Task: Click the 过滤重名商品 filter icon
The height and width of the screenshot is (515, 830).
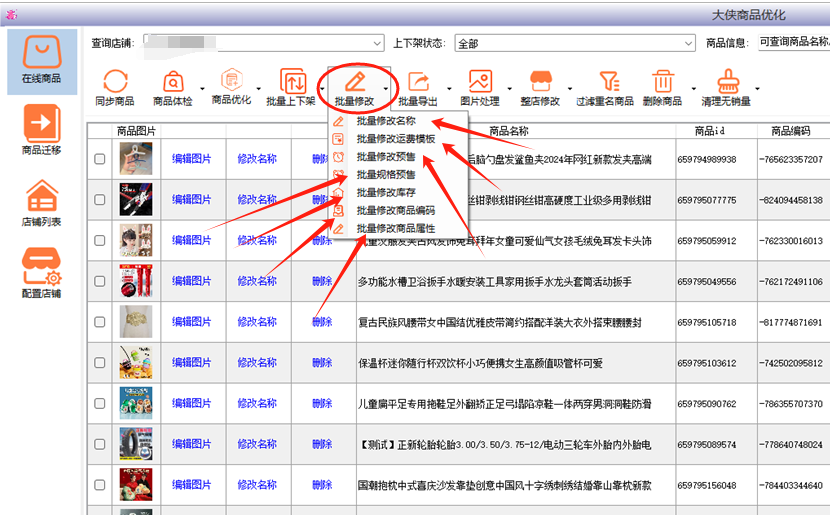Action: [605, 82]
